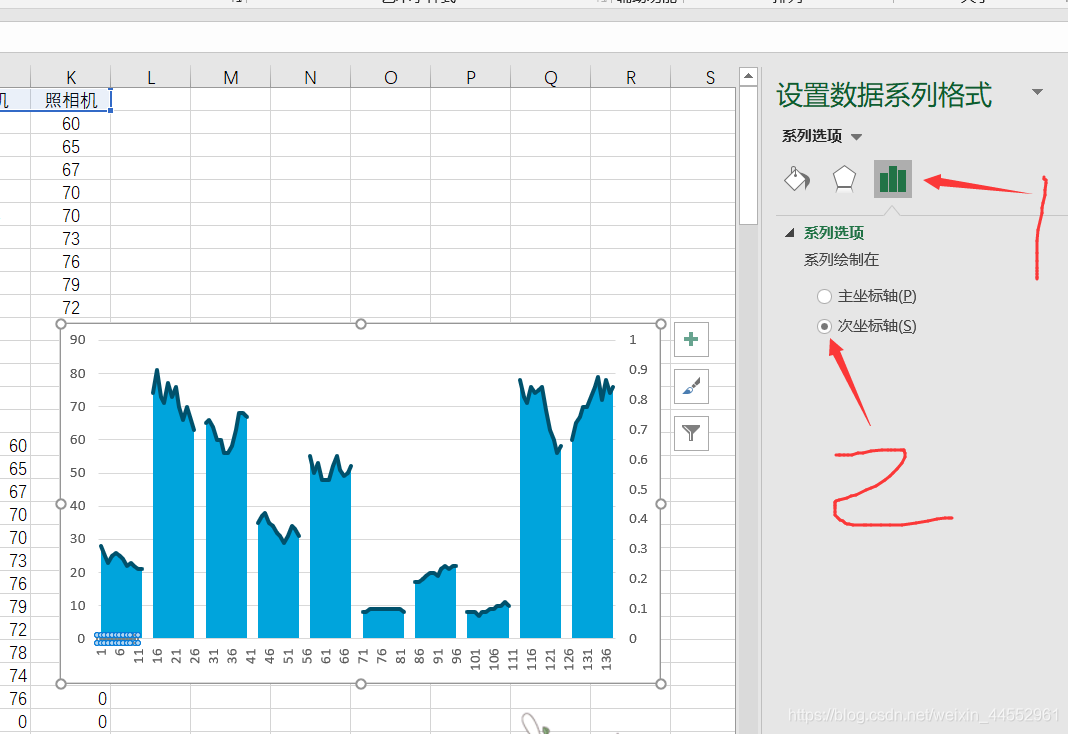
Task: Click the Chart Elements plus button
Action: click(x=691, y=339)
